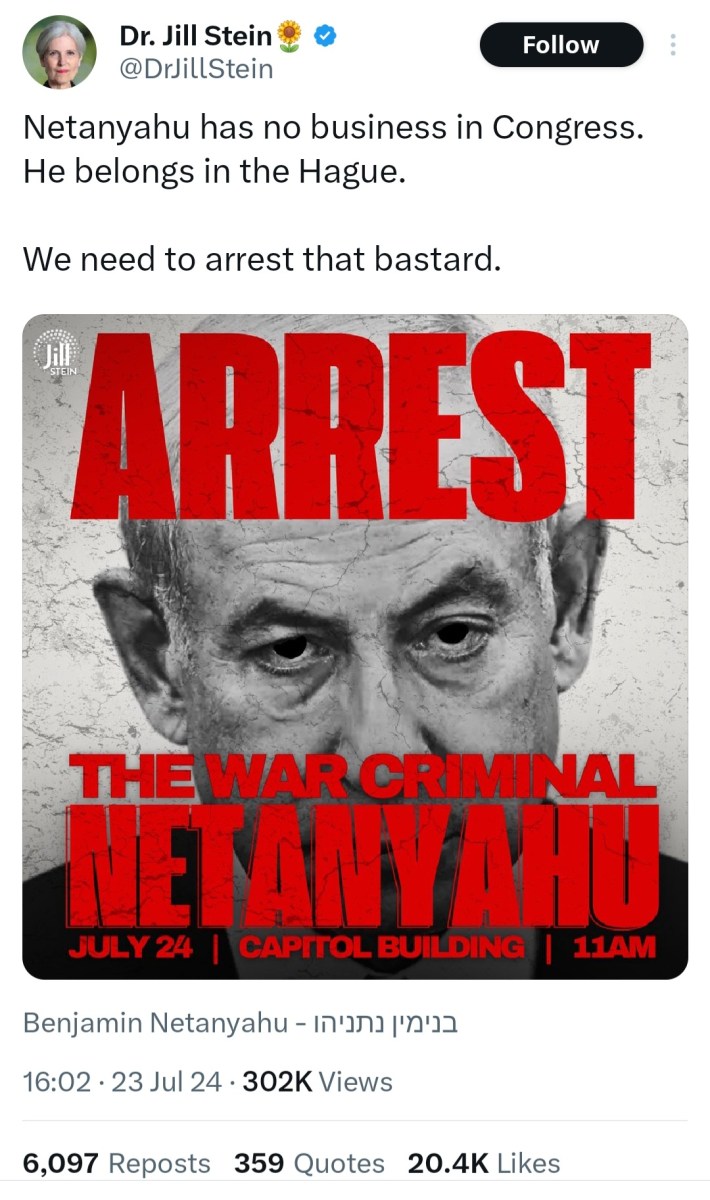This screenshot has width=710, height=1200.
Task: Click the @DrJillStein handle
Action: [195, 70]
